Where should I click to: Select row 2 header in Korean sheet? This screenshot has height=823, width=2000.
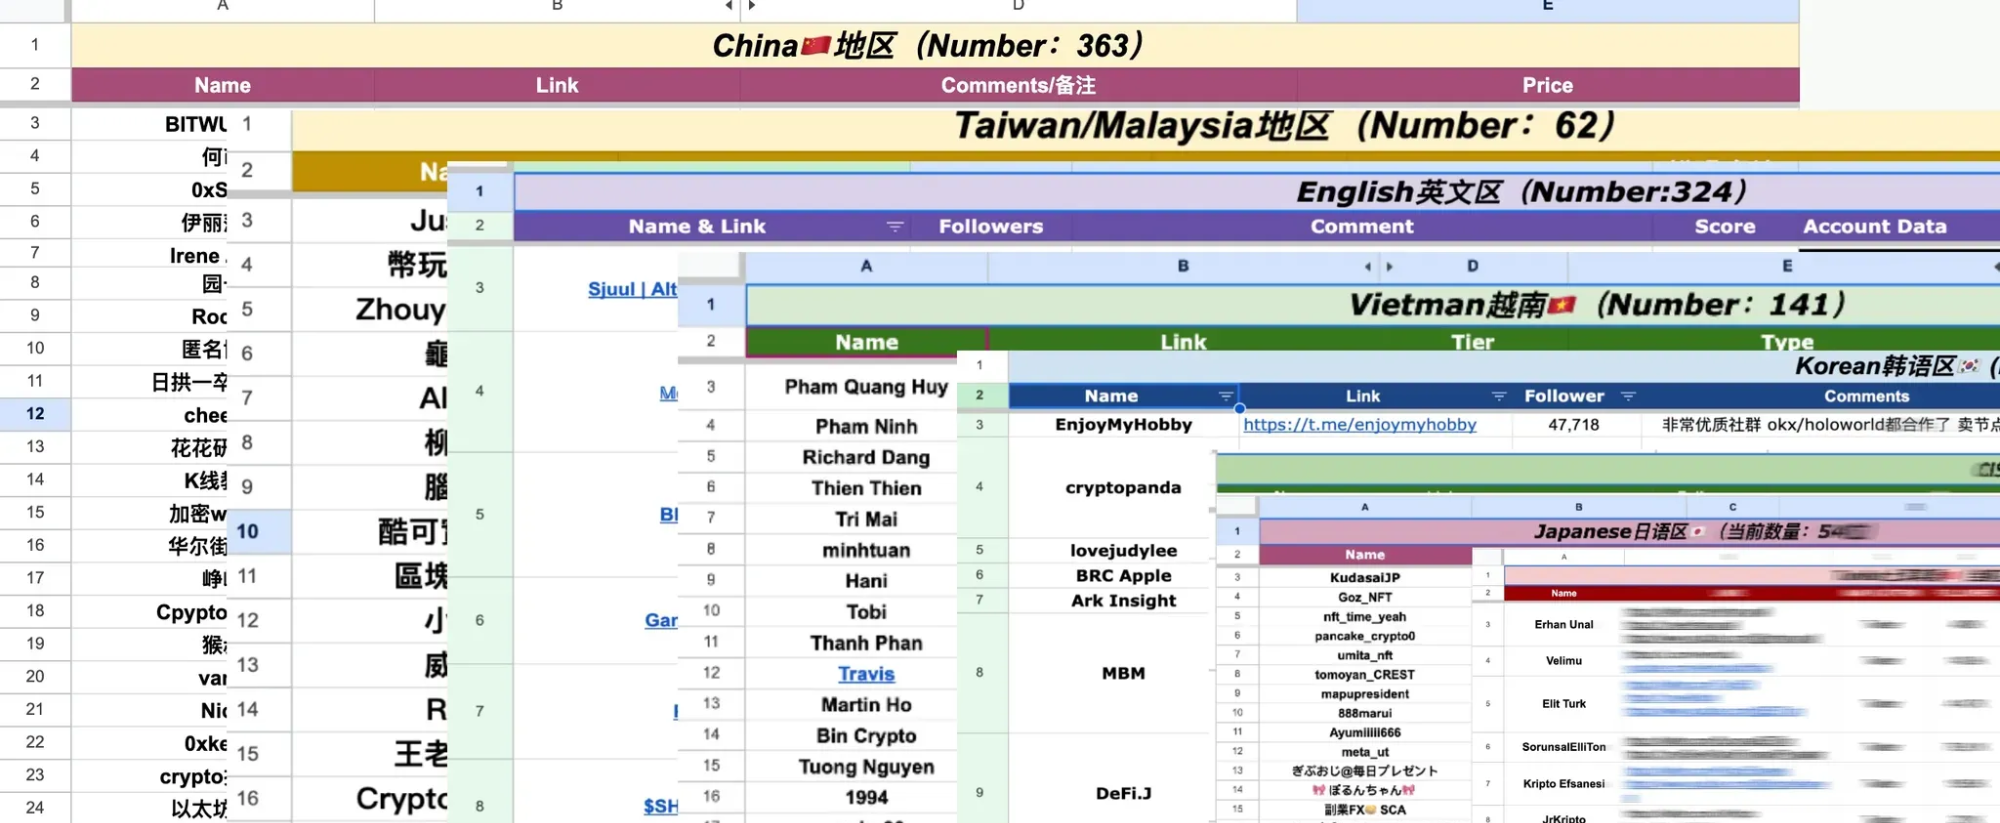tap(980, 396)
